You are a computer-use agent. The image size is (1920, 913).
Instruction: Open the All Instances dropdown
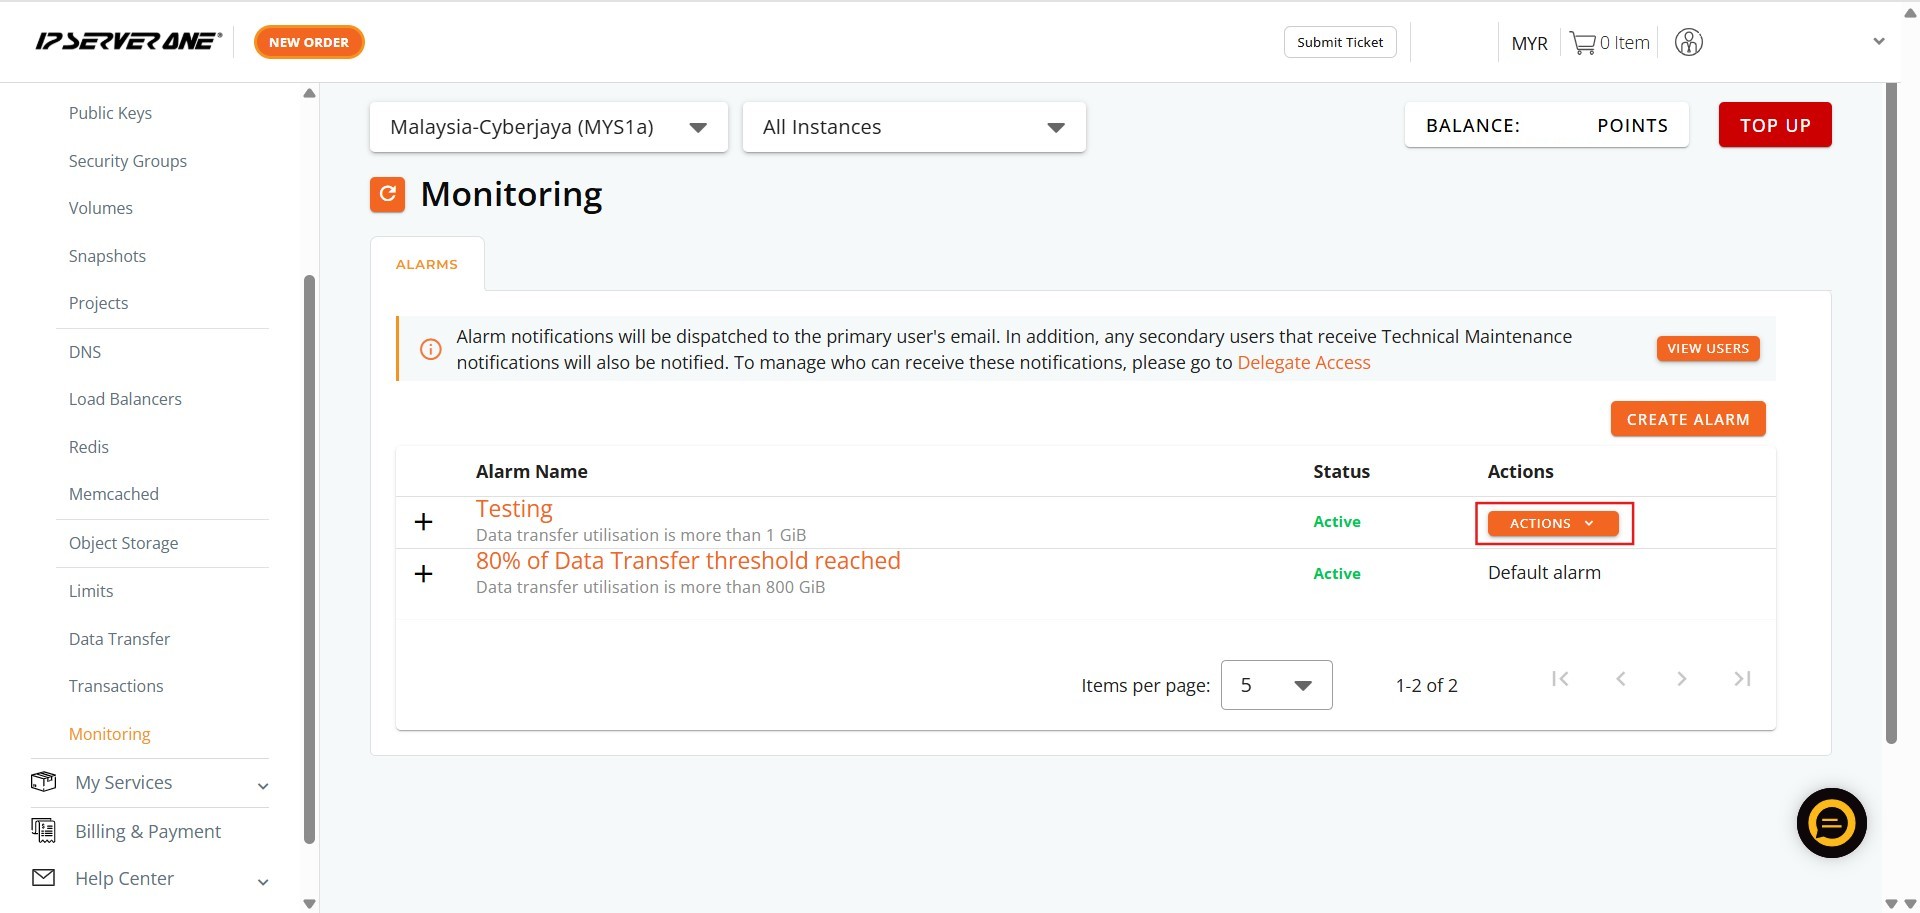click(x=913, y=127)
